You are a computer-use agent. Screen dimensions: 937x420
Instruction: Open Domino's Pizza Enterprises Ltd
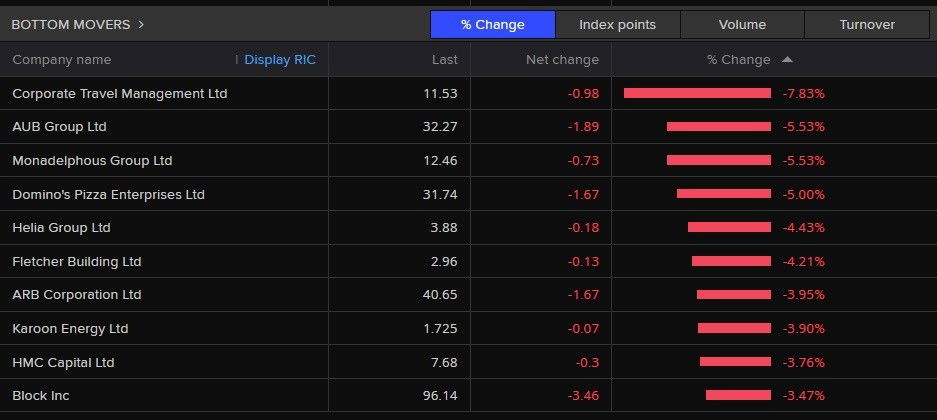pos(108,194)
